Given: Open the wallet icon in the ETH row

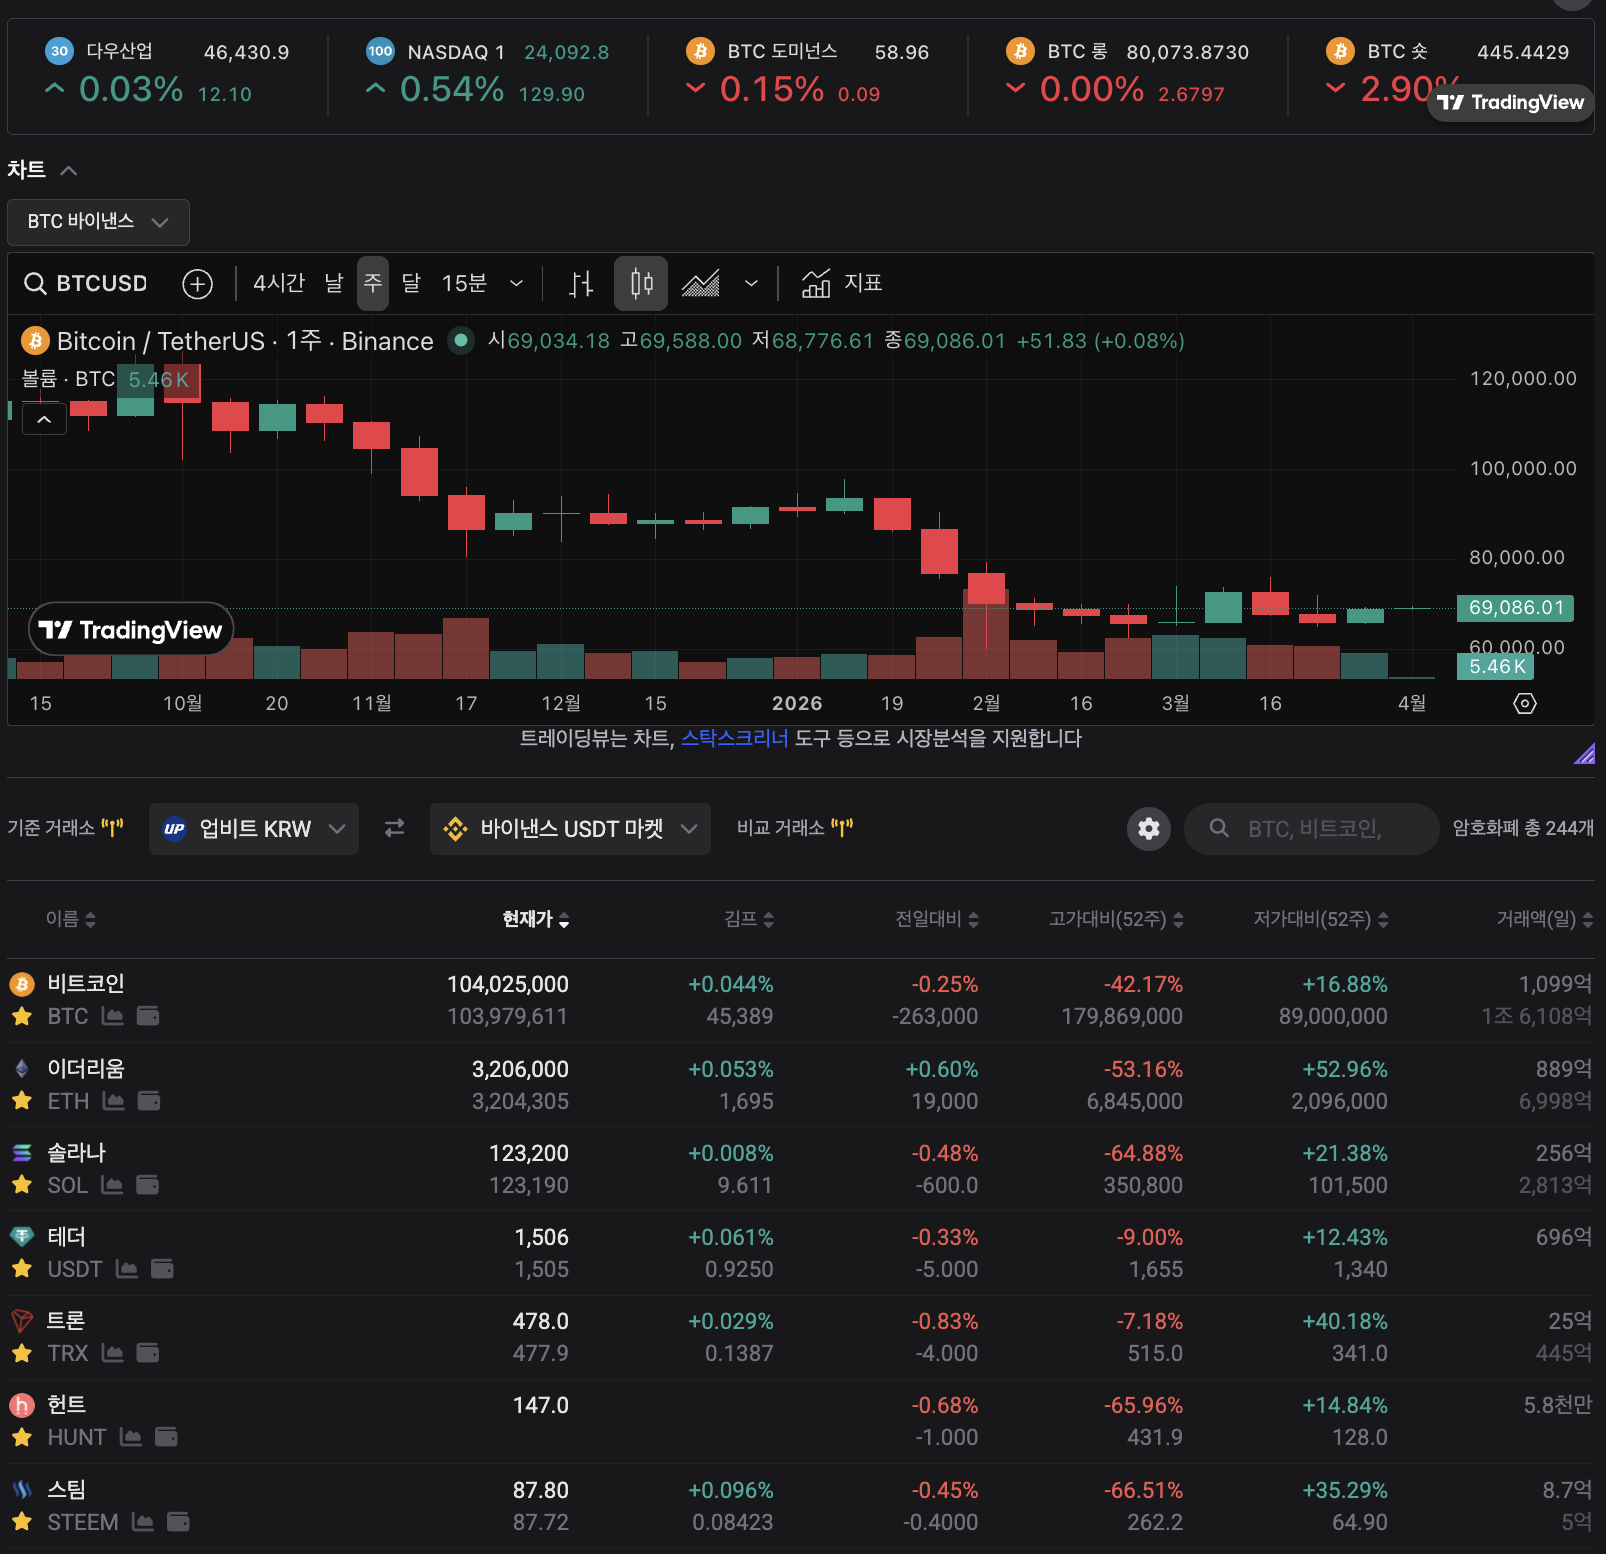Looking at the screenshot, I should pyautogui.click(x=149, y=1101).
